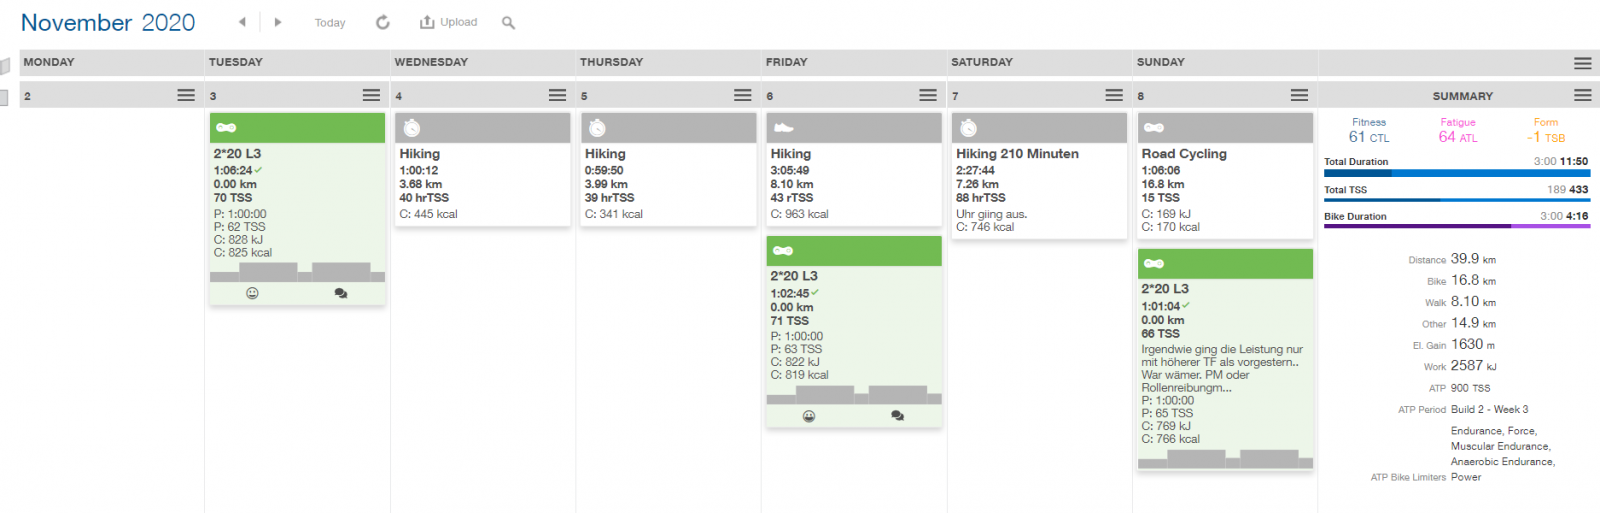The image size is (1600, 513).
Task: Click smiley feeling icon on Tuesday workout
Action: point(252,293)
